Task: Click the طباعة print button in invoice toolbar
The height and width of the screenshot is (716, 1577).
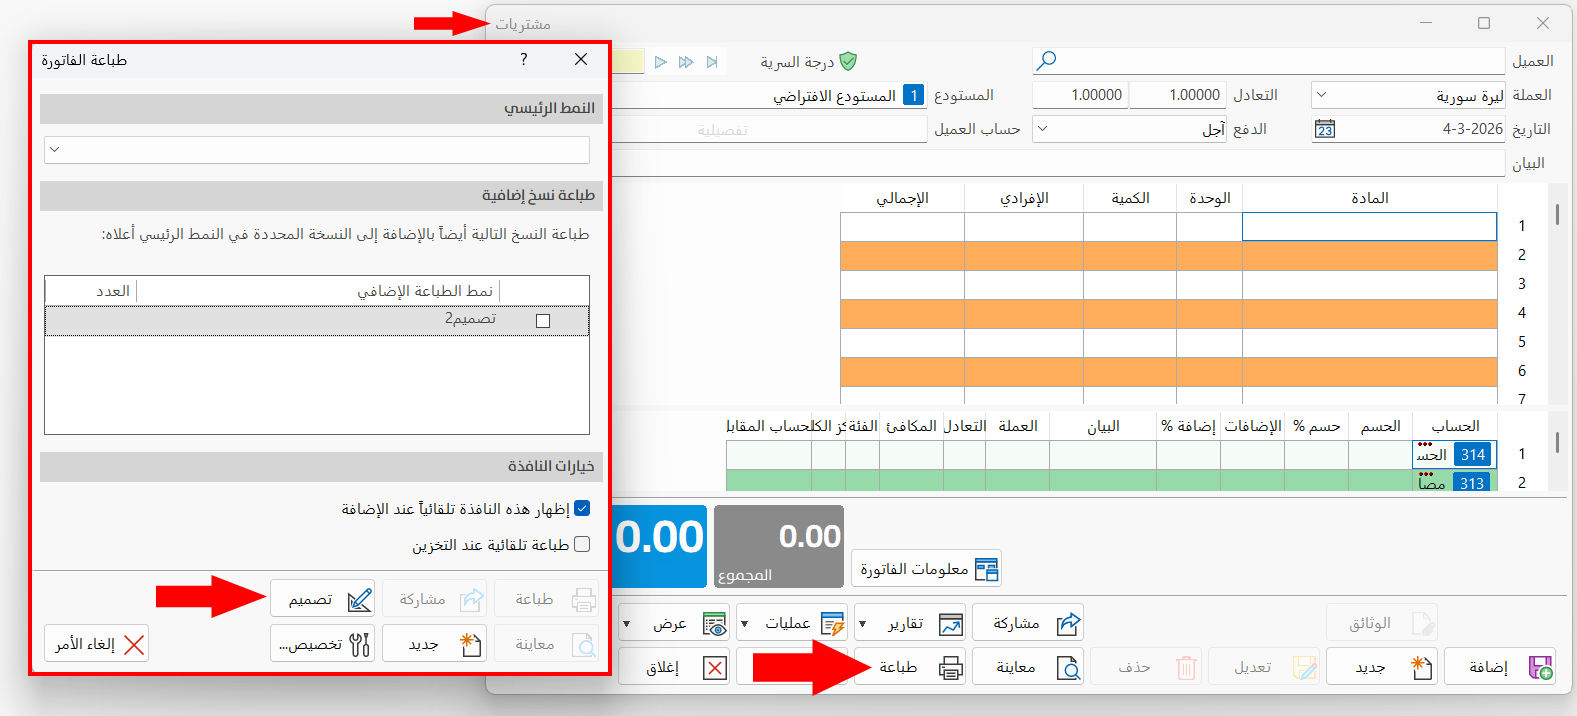Action: [x=910, y=667]
